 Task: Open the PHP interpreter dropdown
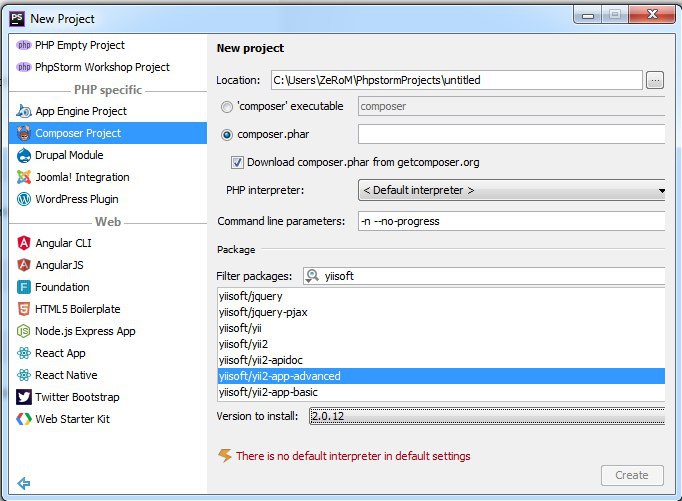point(512,190)
